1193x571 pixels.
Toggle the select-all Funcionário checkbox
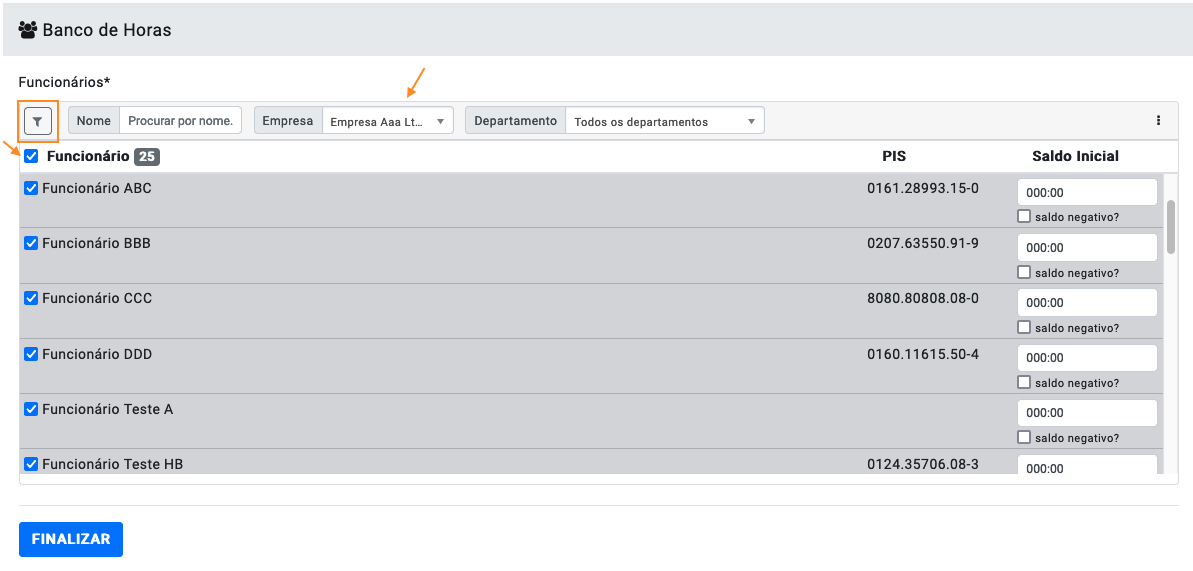click(x=31, y=157)
